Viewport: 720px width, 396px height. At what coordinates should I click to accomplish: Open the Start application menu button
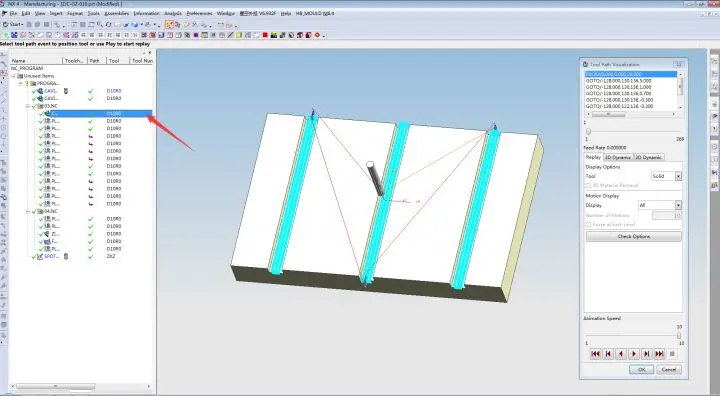point(12,24)
